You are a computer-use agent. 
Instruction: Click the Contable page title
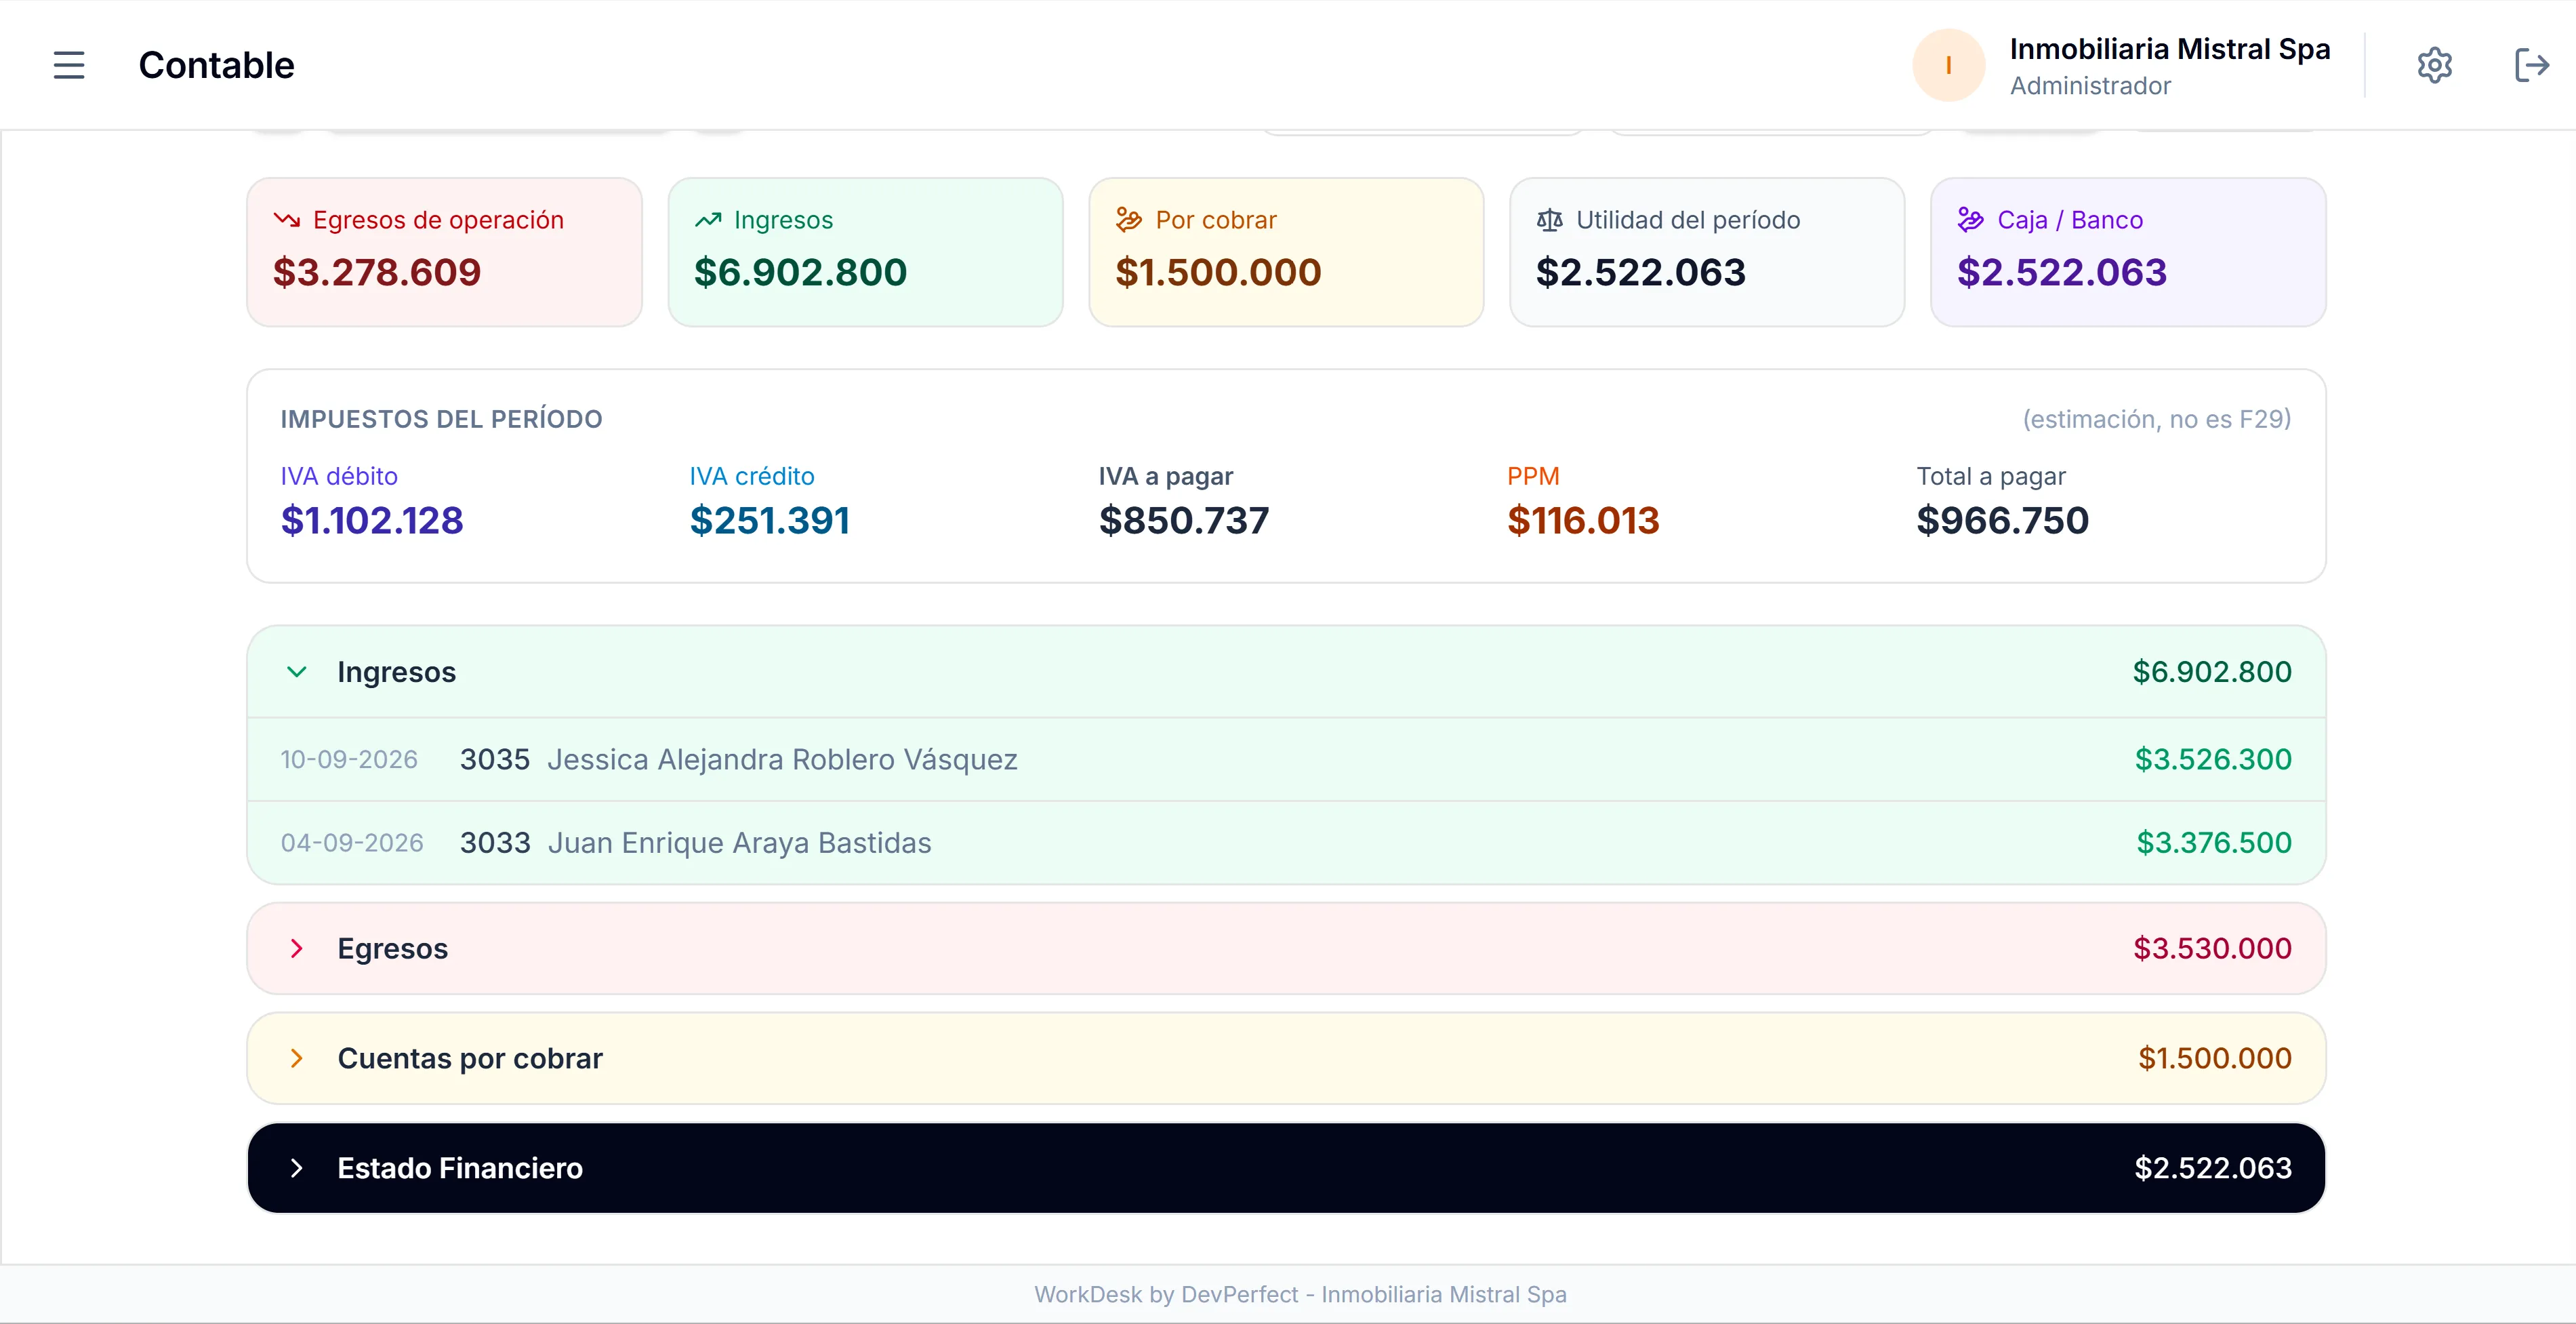[217, 65]
